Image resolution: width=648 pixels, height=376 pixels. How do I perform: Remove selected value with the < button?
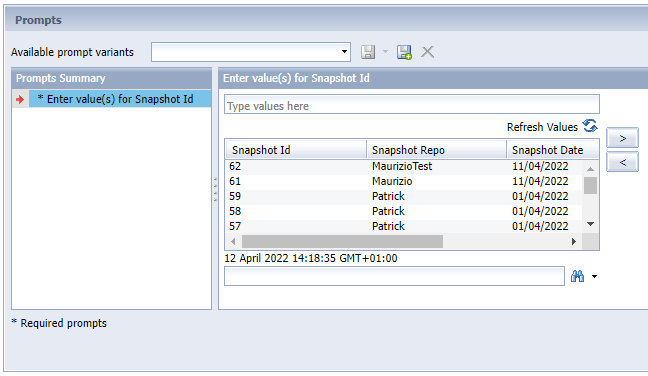pos(622,162)
